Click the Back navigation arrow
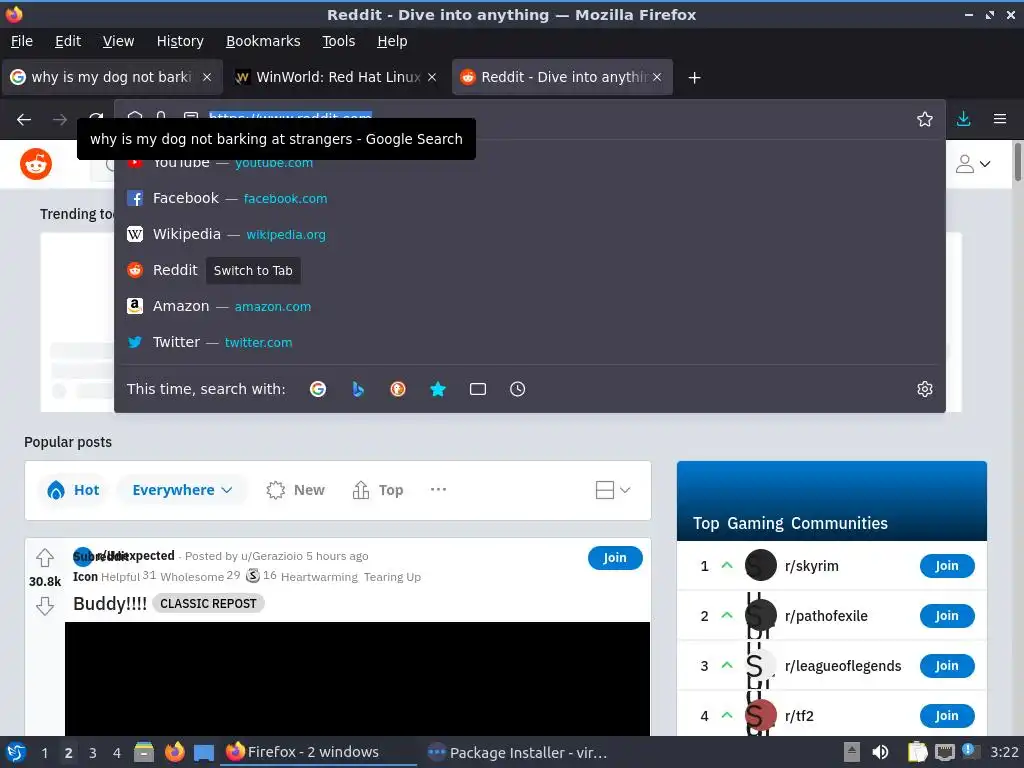Viewport: 1024px width, 768px height. point(24,120)
